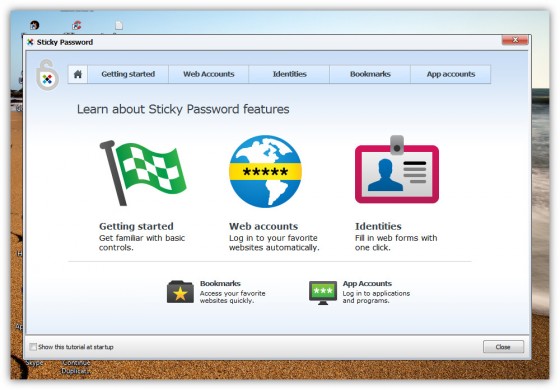Click the Bookmarks star folder icon
The width and height of the screenshot is (560, 390).
pos(180,292)
